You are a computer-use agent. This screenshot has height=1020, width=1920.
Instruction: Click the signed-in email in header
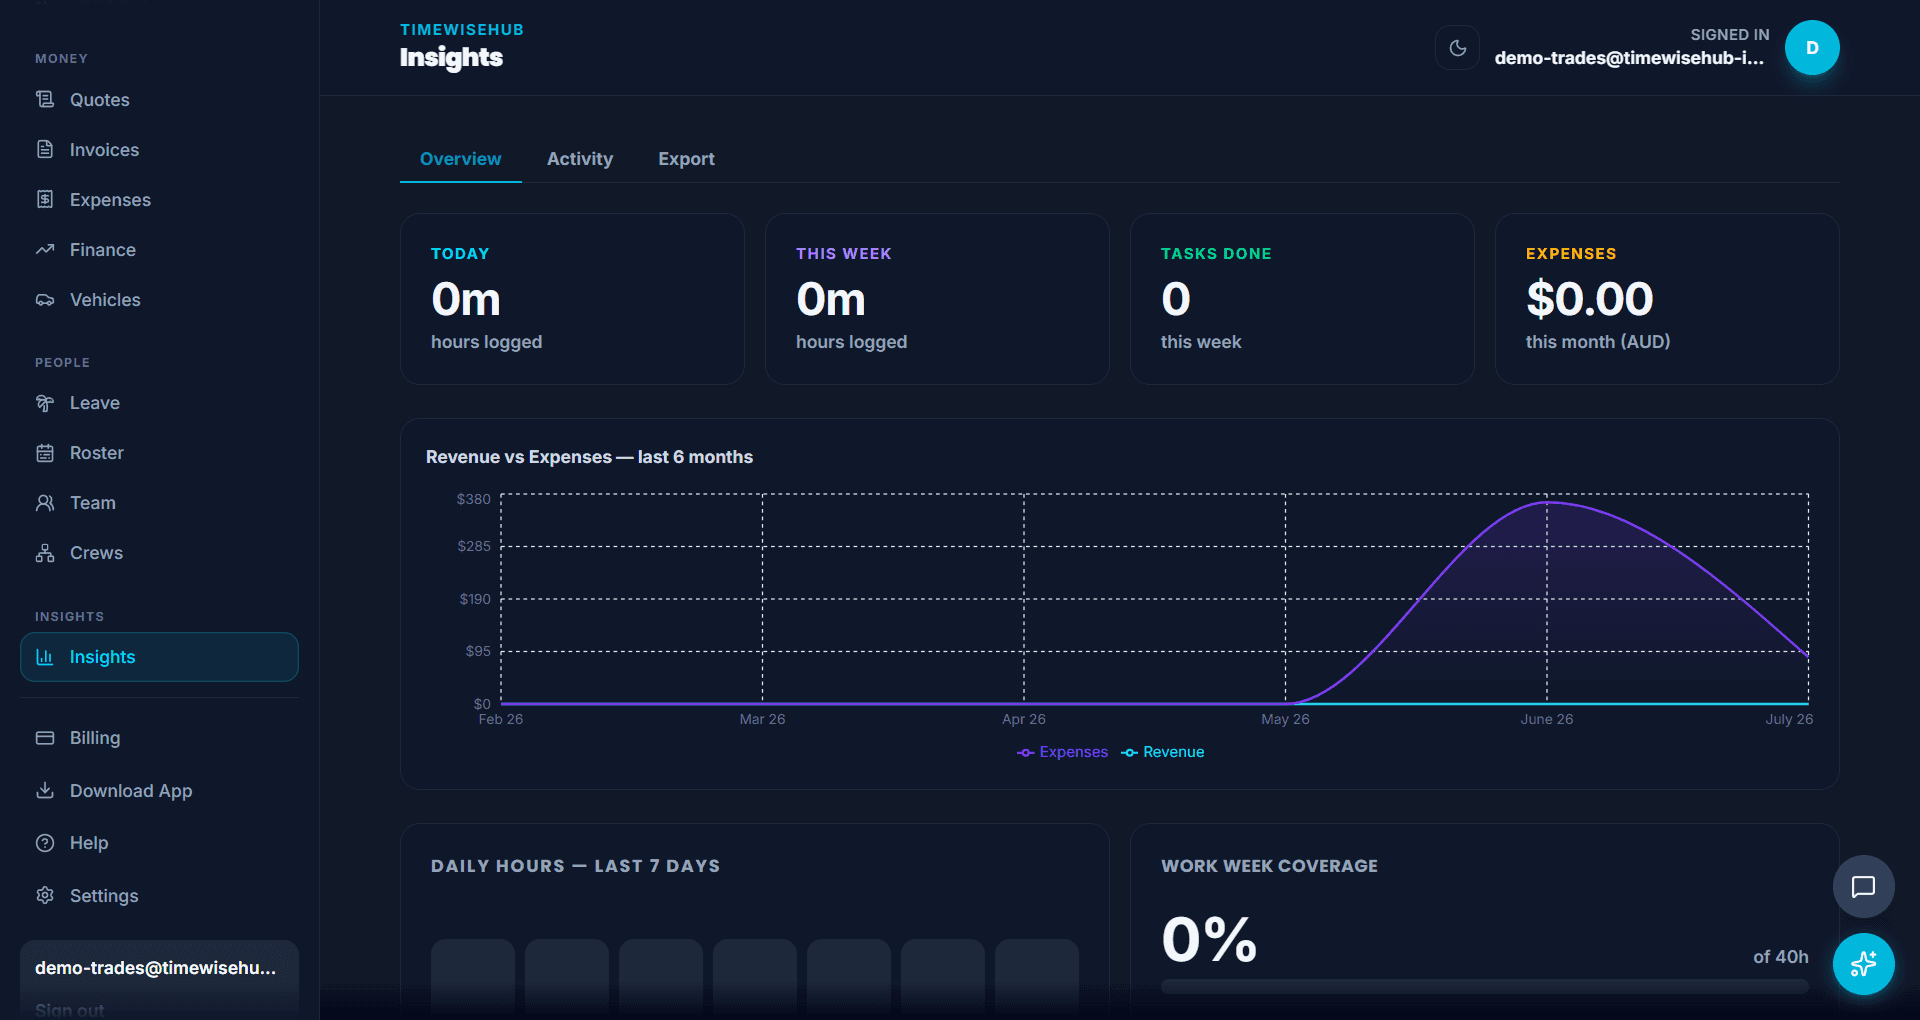(1629, 58)
